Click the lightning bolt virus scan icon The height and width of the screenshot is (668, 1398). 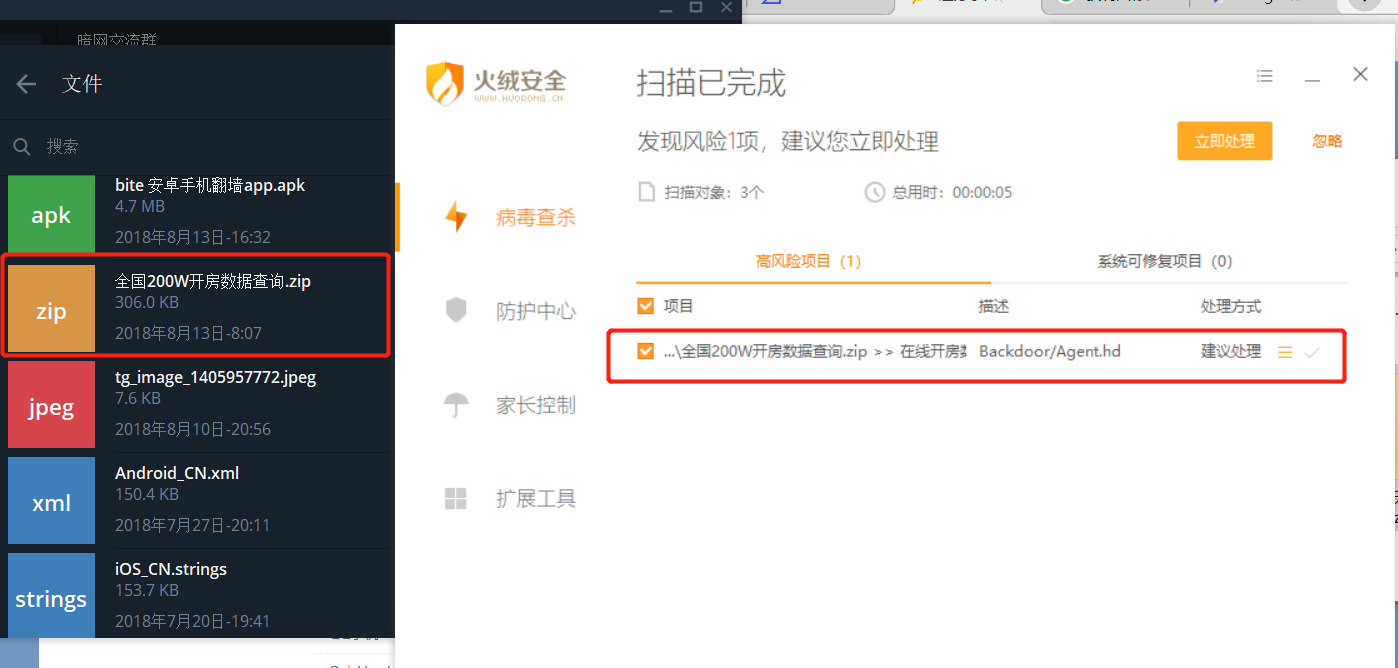click(x=456, y=217)
